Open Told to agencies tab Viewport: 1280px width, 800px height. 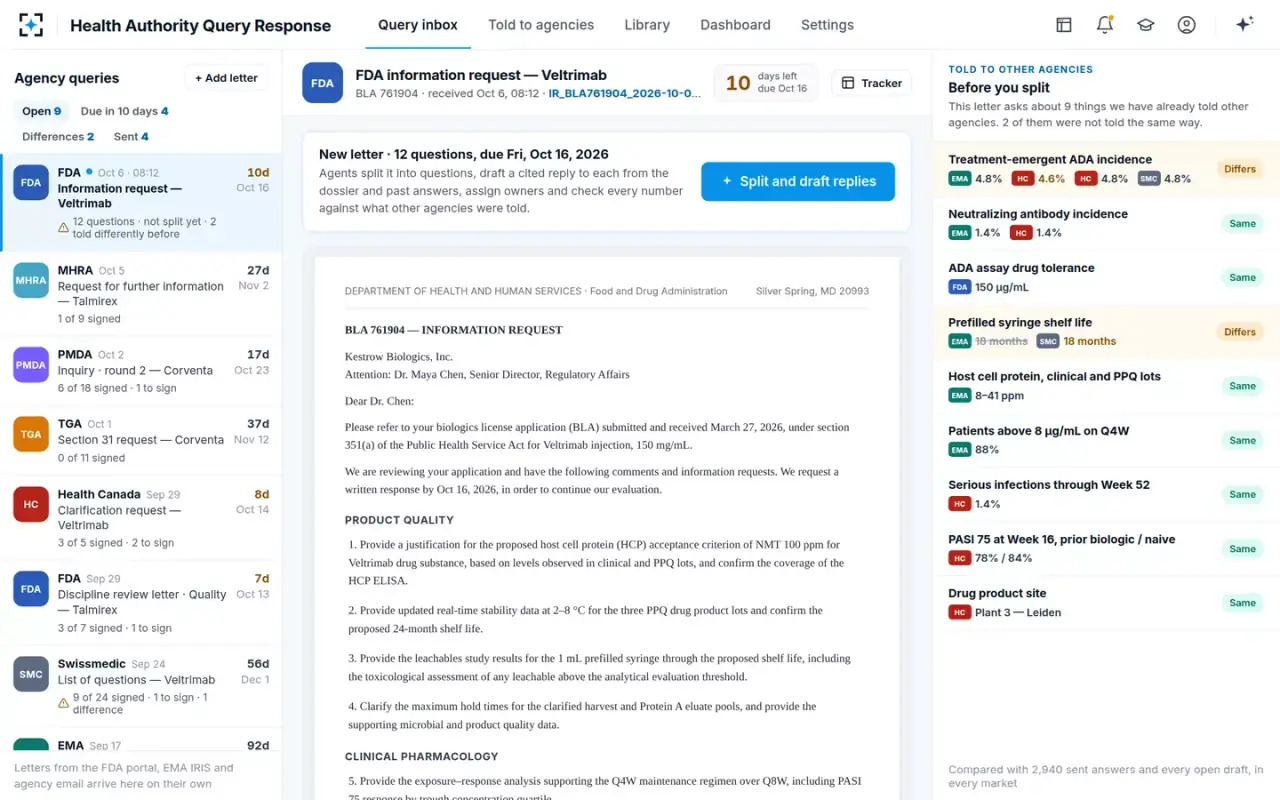[x=541, y=25]
